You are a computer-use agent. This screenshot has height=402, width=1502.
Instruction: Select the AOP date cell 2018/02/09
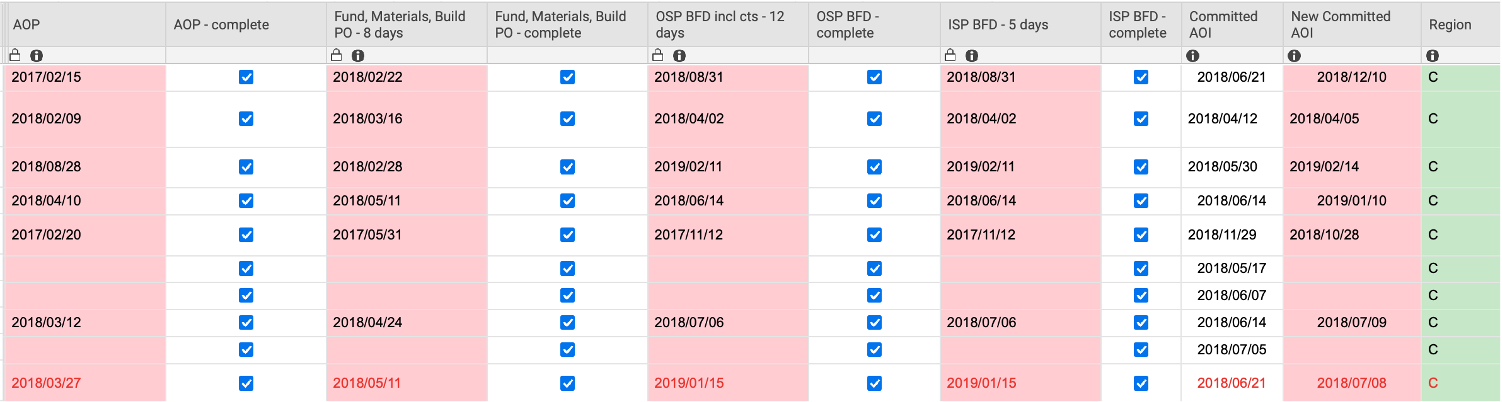47,118
